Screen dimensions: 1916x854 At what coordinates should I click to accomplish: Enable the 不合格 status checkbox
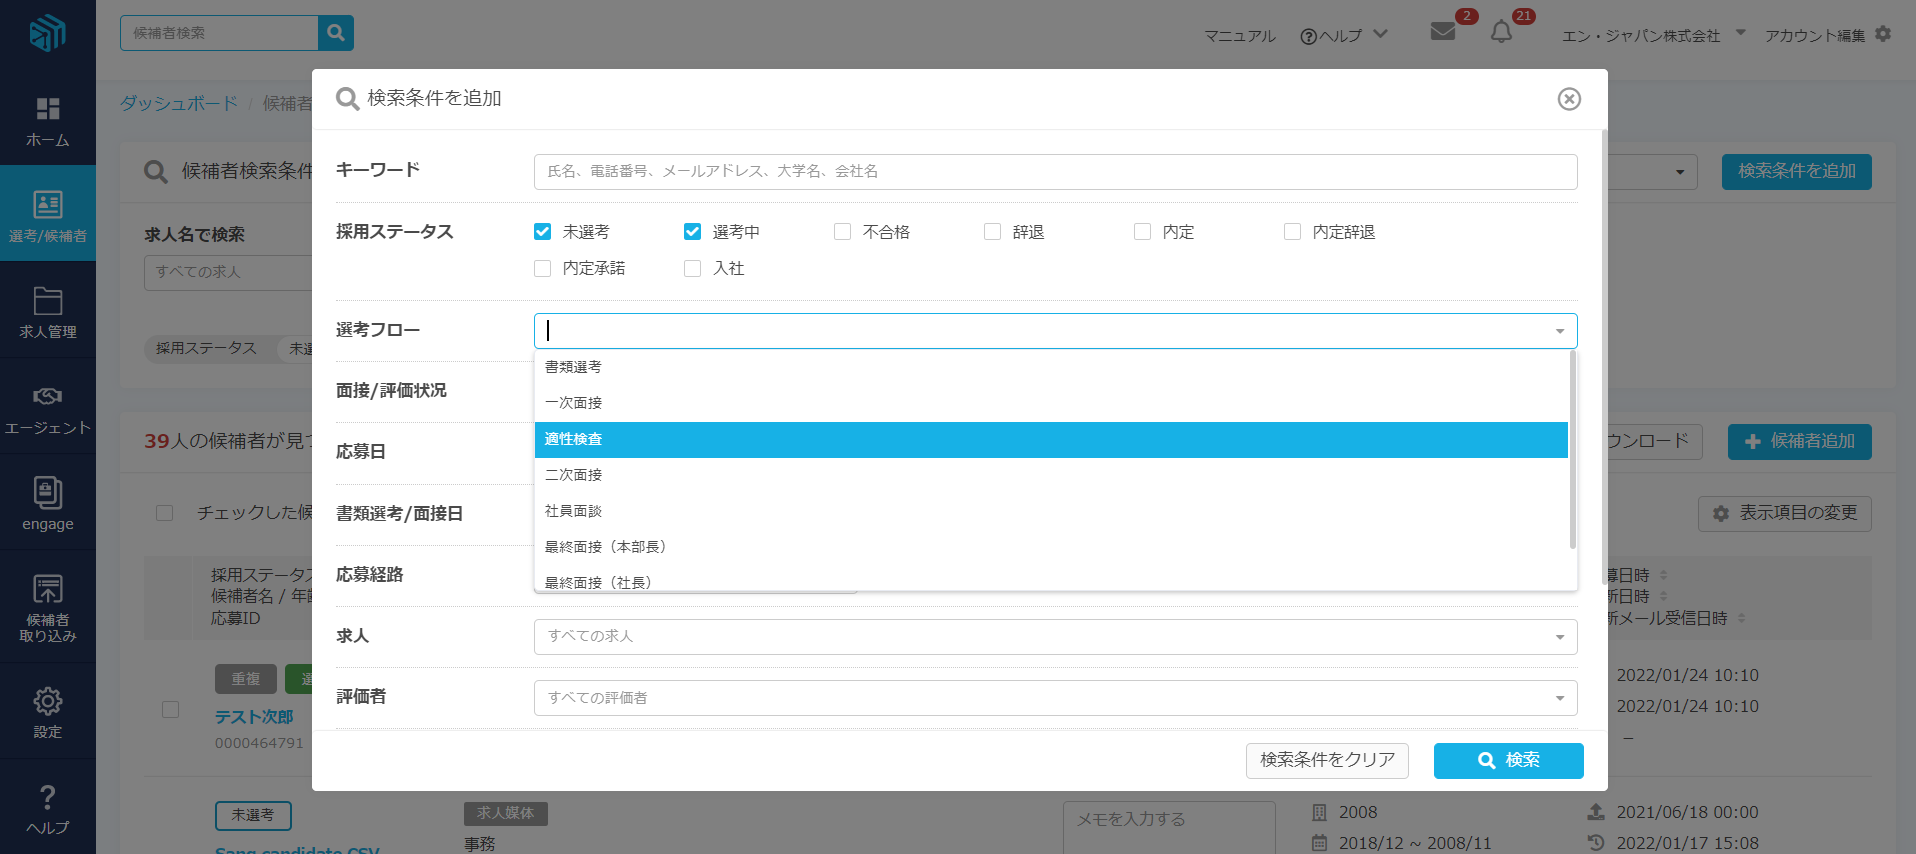[843, 232]
